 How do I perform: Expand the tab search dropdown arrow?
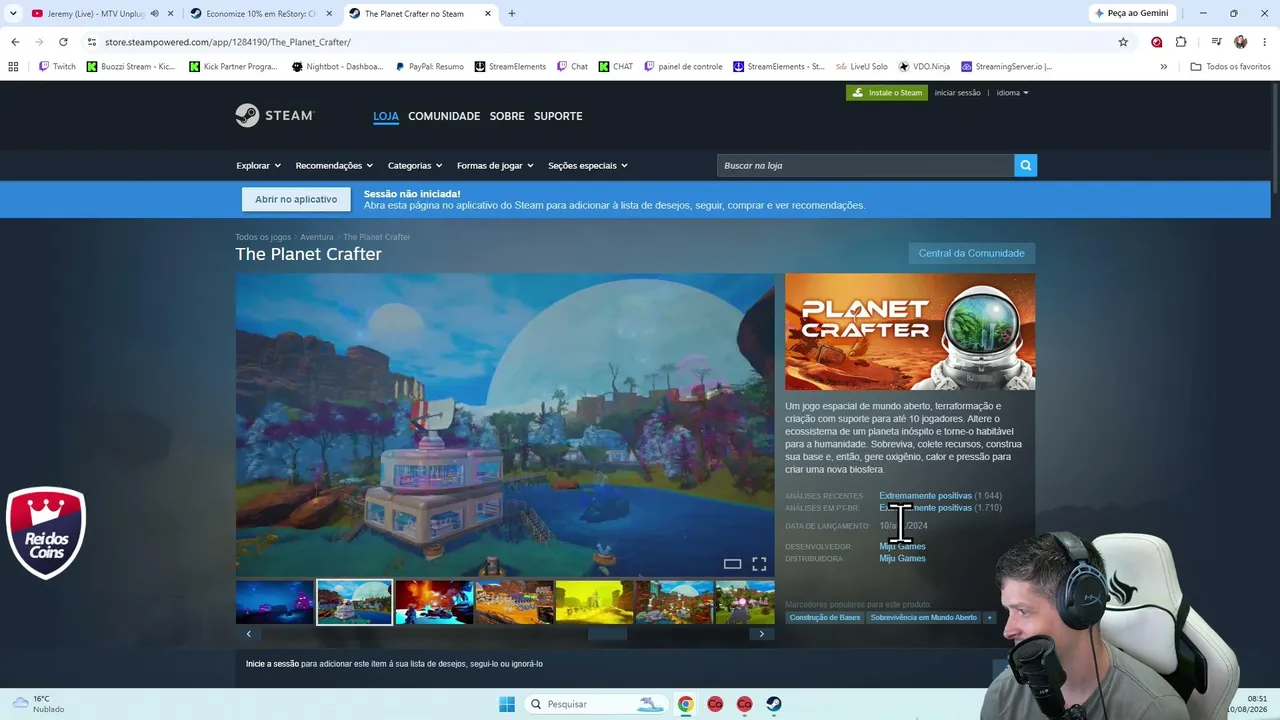tap(13, 14)
